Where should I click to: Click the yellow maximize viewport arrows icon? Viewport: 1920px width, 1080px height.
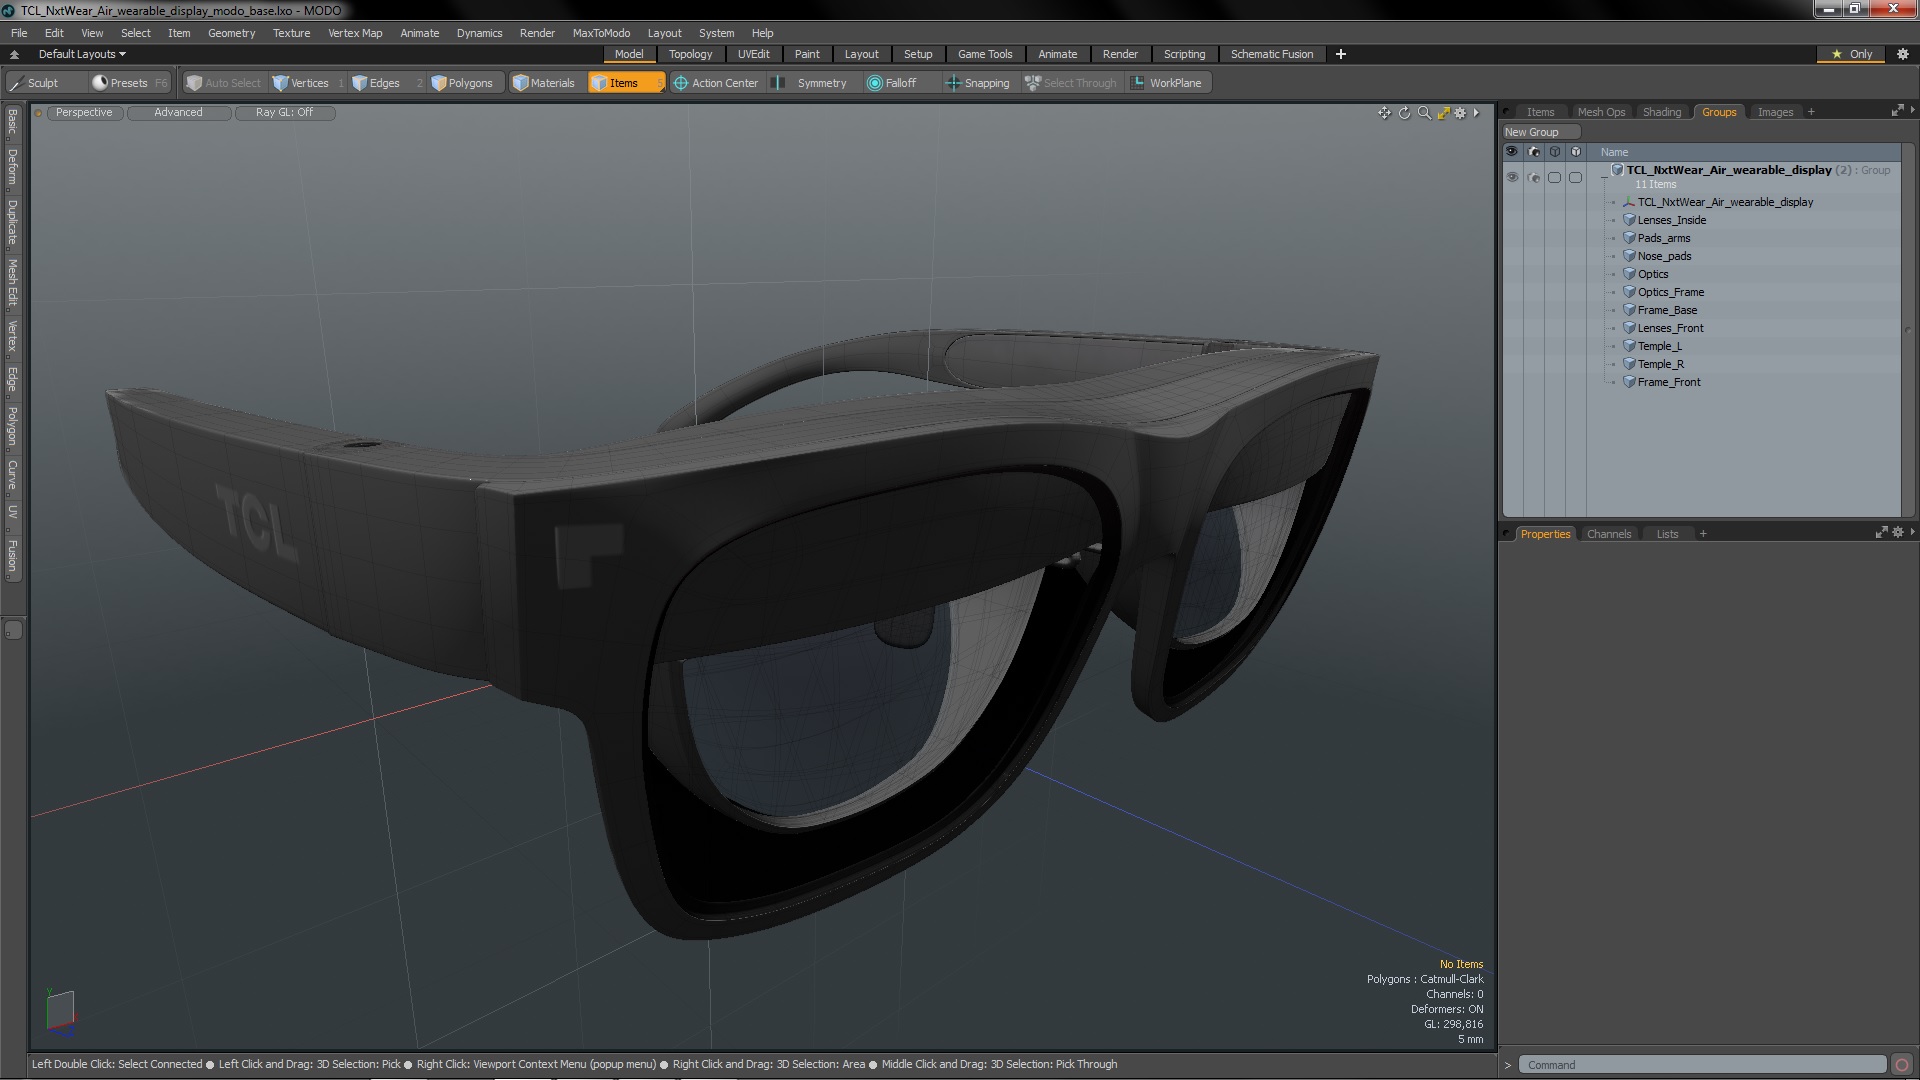point(1443,113)
